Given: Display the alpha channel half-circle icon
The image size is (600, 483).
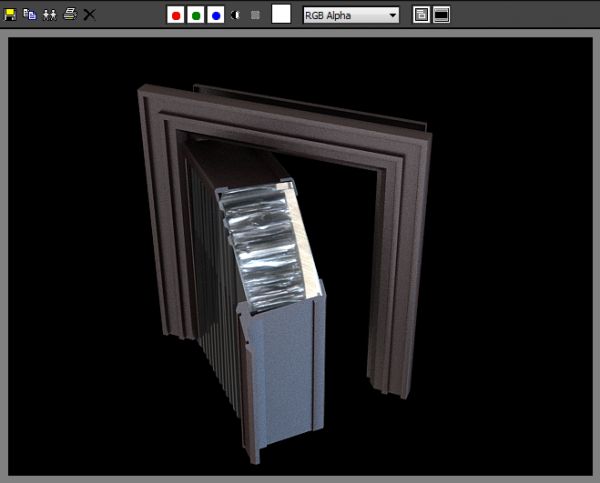Looking at the screenshot, I should point(236,15).
